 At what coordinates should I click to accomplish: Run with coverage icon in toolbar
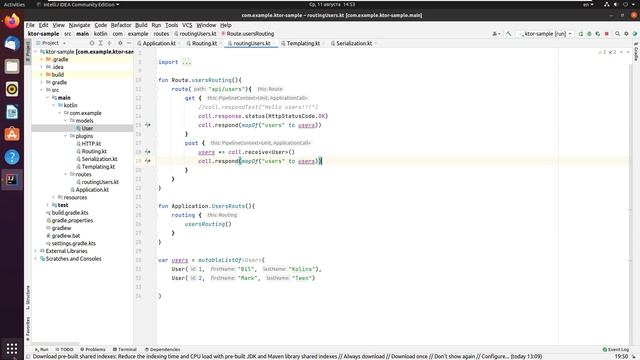[x=598, y=34]
